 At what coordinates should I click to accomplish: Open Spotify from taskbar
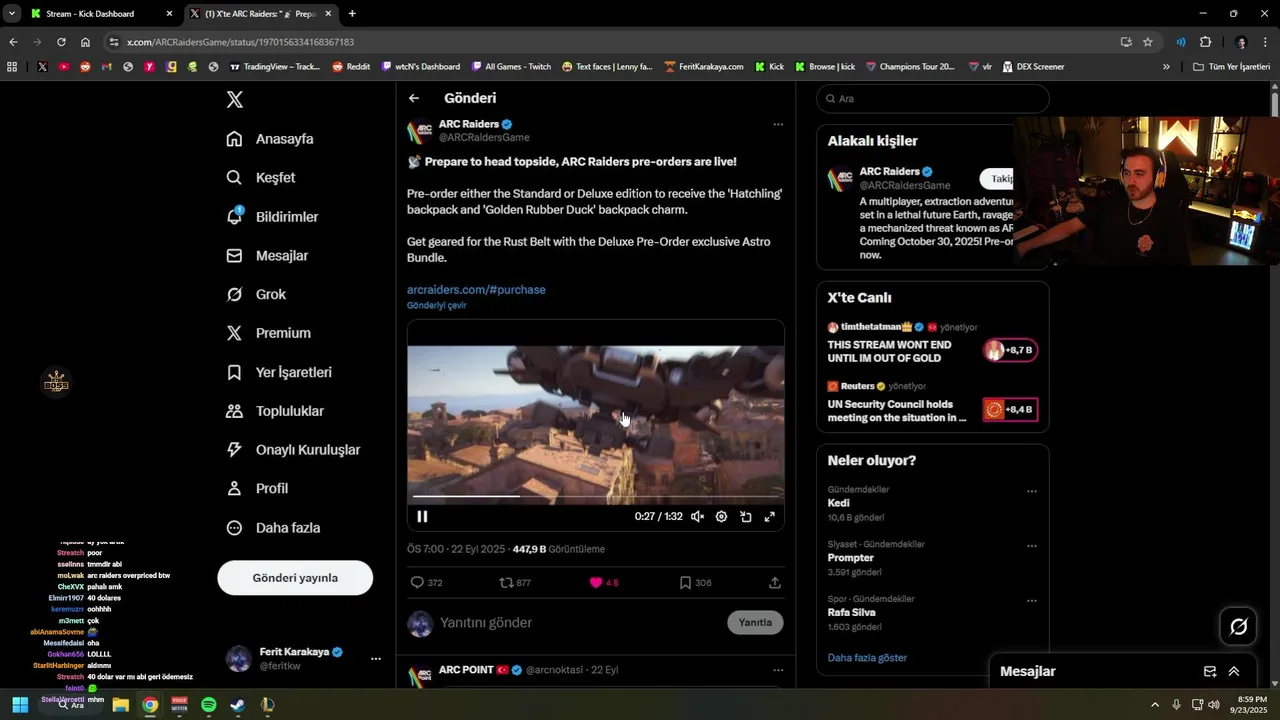click(208, 705)
